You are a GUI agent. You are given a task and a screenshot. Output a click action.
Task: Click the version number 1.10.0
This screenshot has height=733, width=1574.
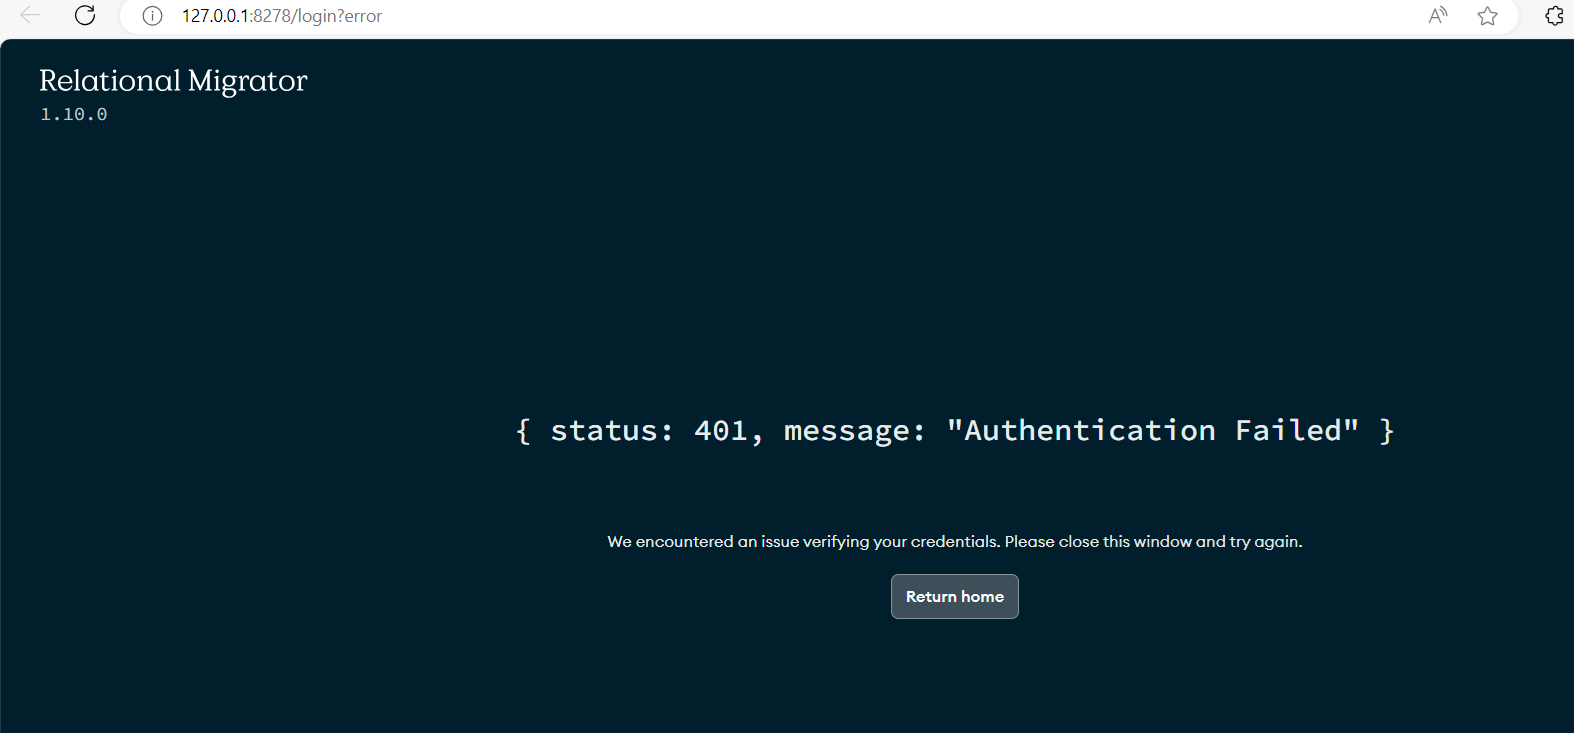click(x=73, y=114)
